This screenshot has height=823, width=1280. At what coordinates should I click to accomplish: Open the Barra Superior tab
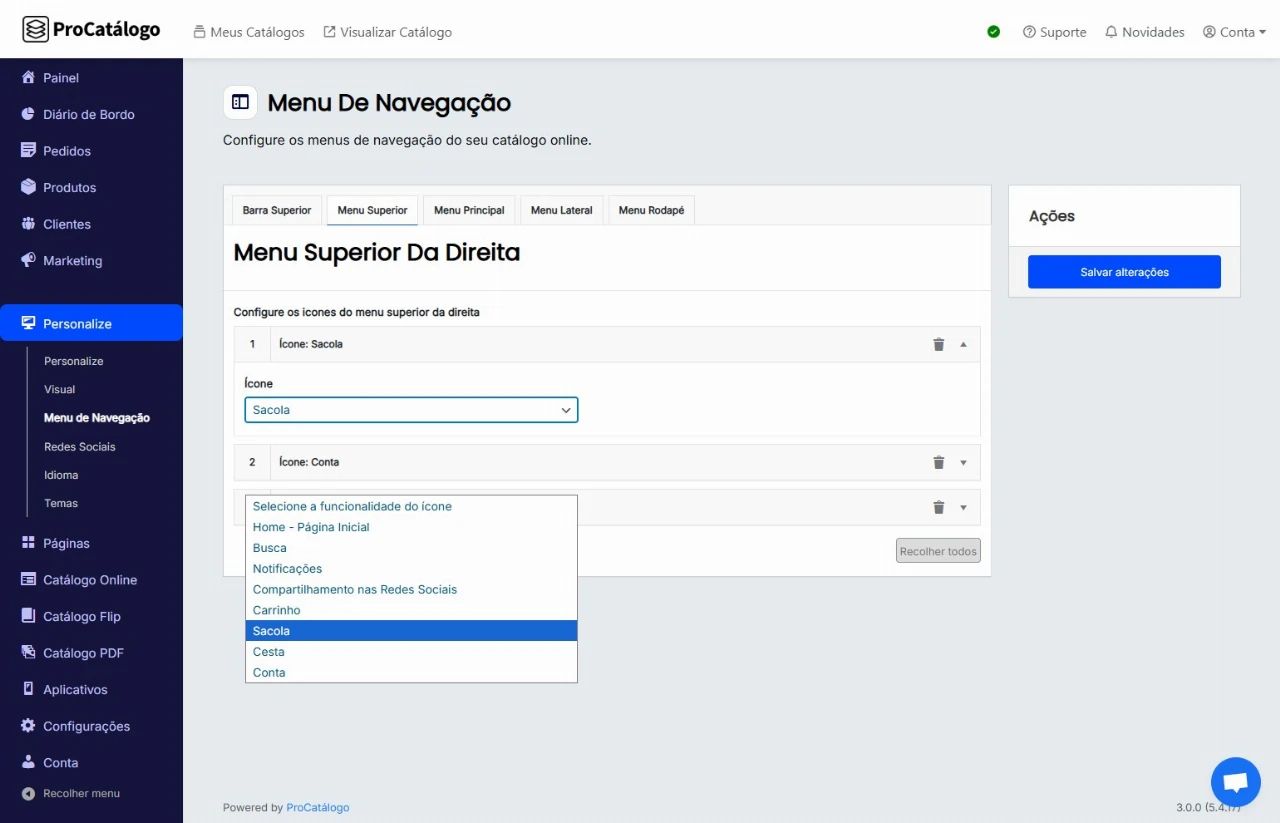pyautogui.click(x=276, y=210)
